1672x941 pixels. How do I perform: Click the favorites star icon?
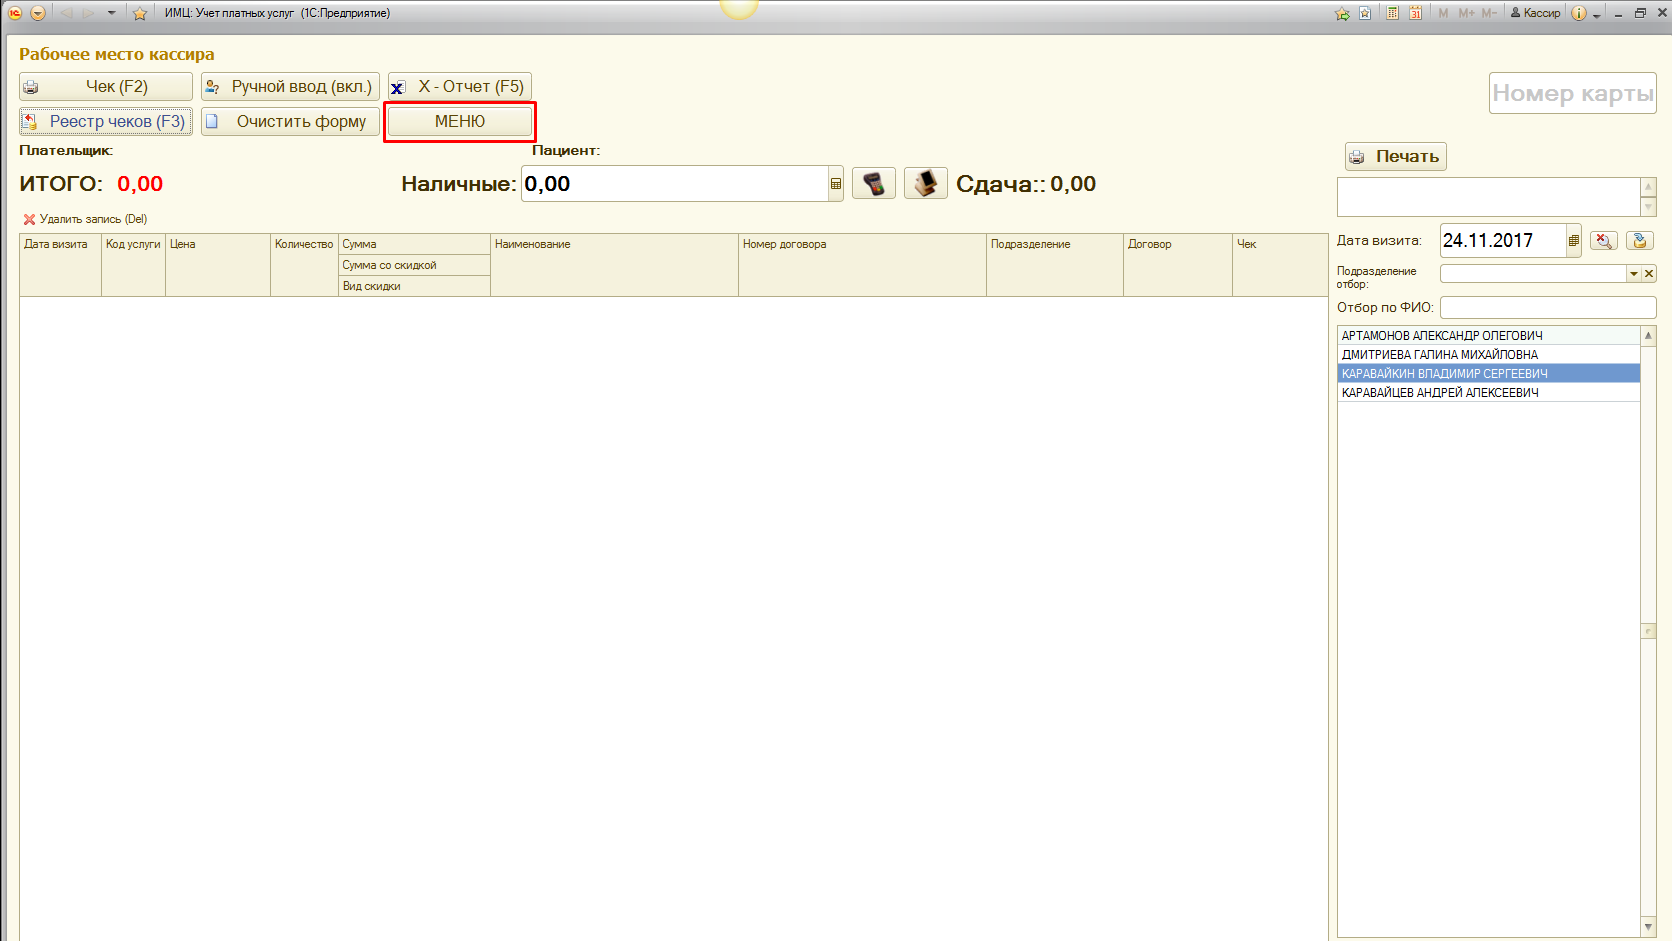pyautogui.click(x=140, y=13)
